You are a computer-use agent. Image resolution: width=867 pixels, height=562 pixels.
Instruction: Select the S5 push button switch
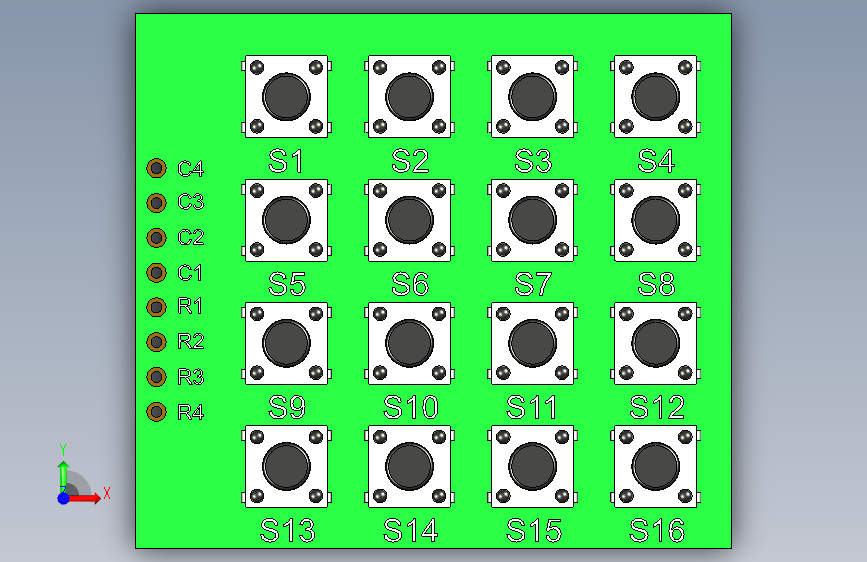[x=286, y=220]
